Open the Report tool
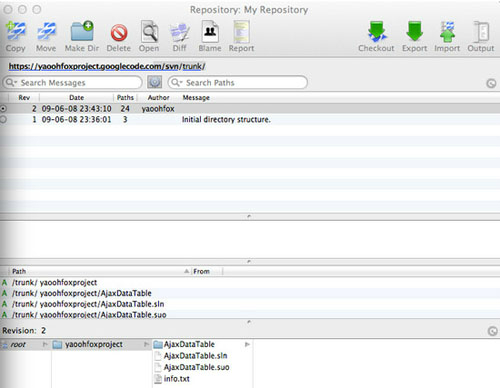 [x=241, y=32]
